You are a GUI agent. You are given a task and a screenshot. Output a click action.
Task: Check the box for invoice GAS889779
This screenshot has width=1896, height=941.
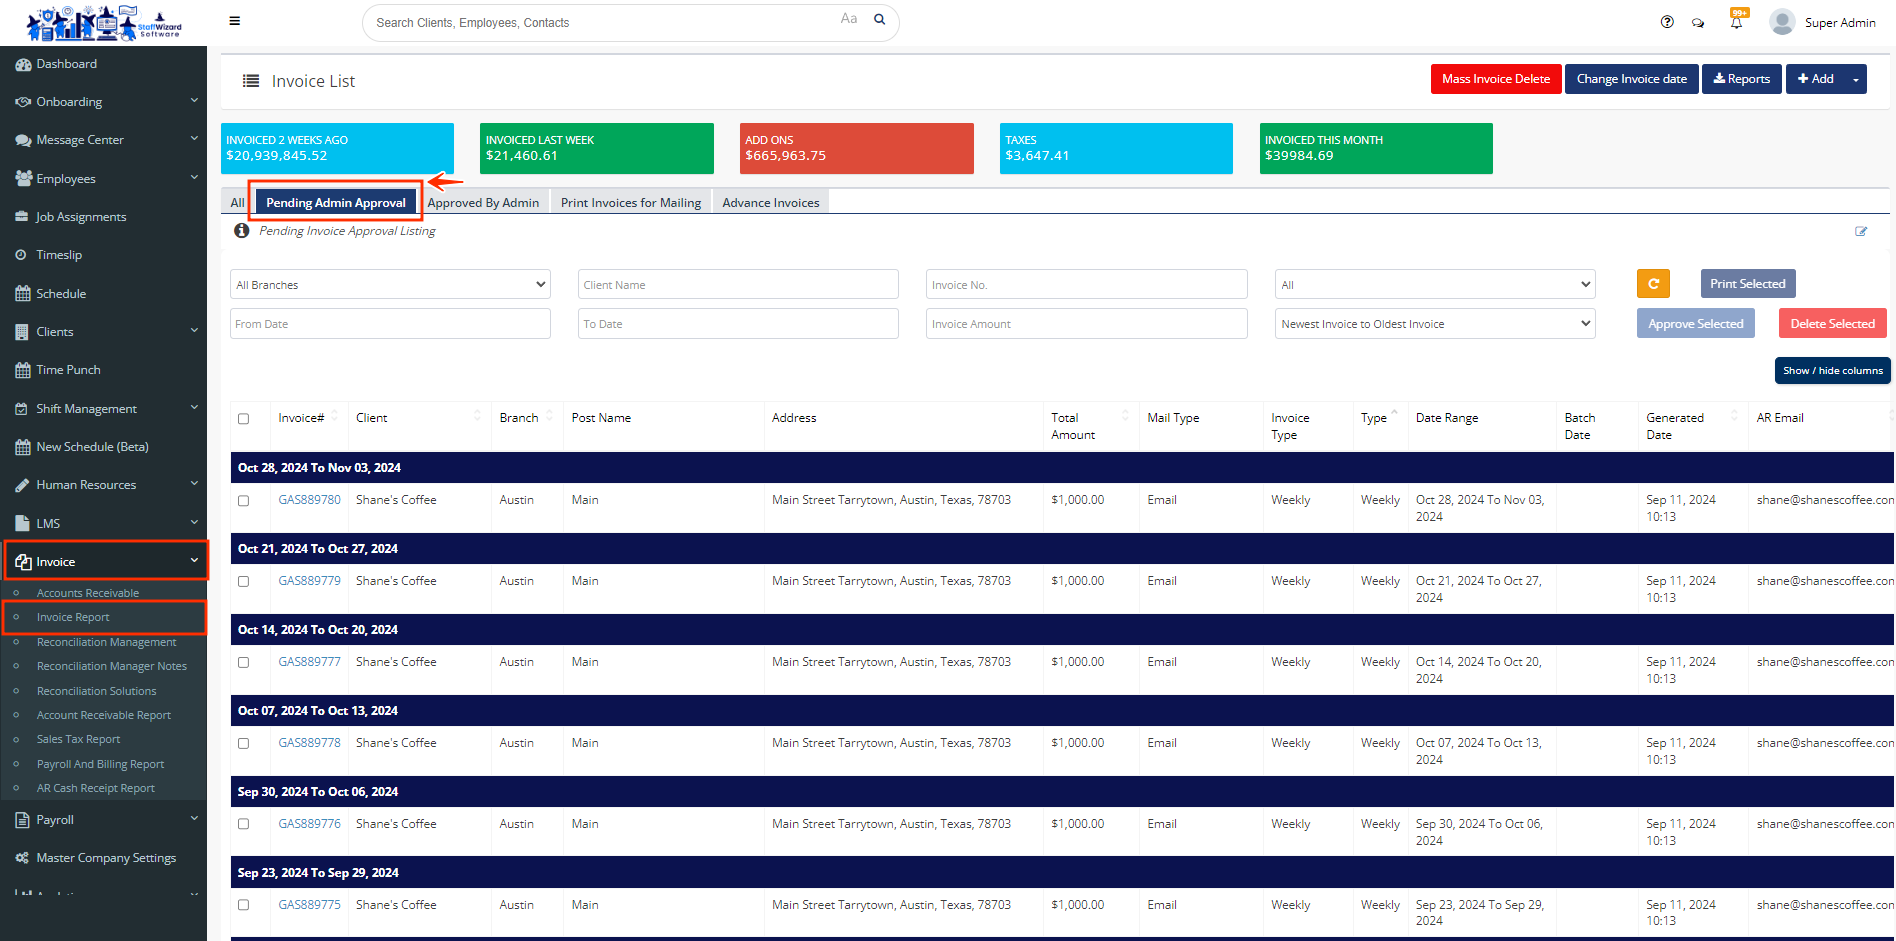click(x=244, y=582)
